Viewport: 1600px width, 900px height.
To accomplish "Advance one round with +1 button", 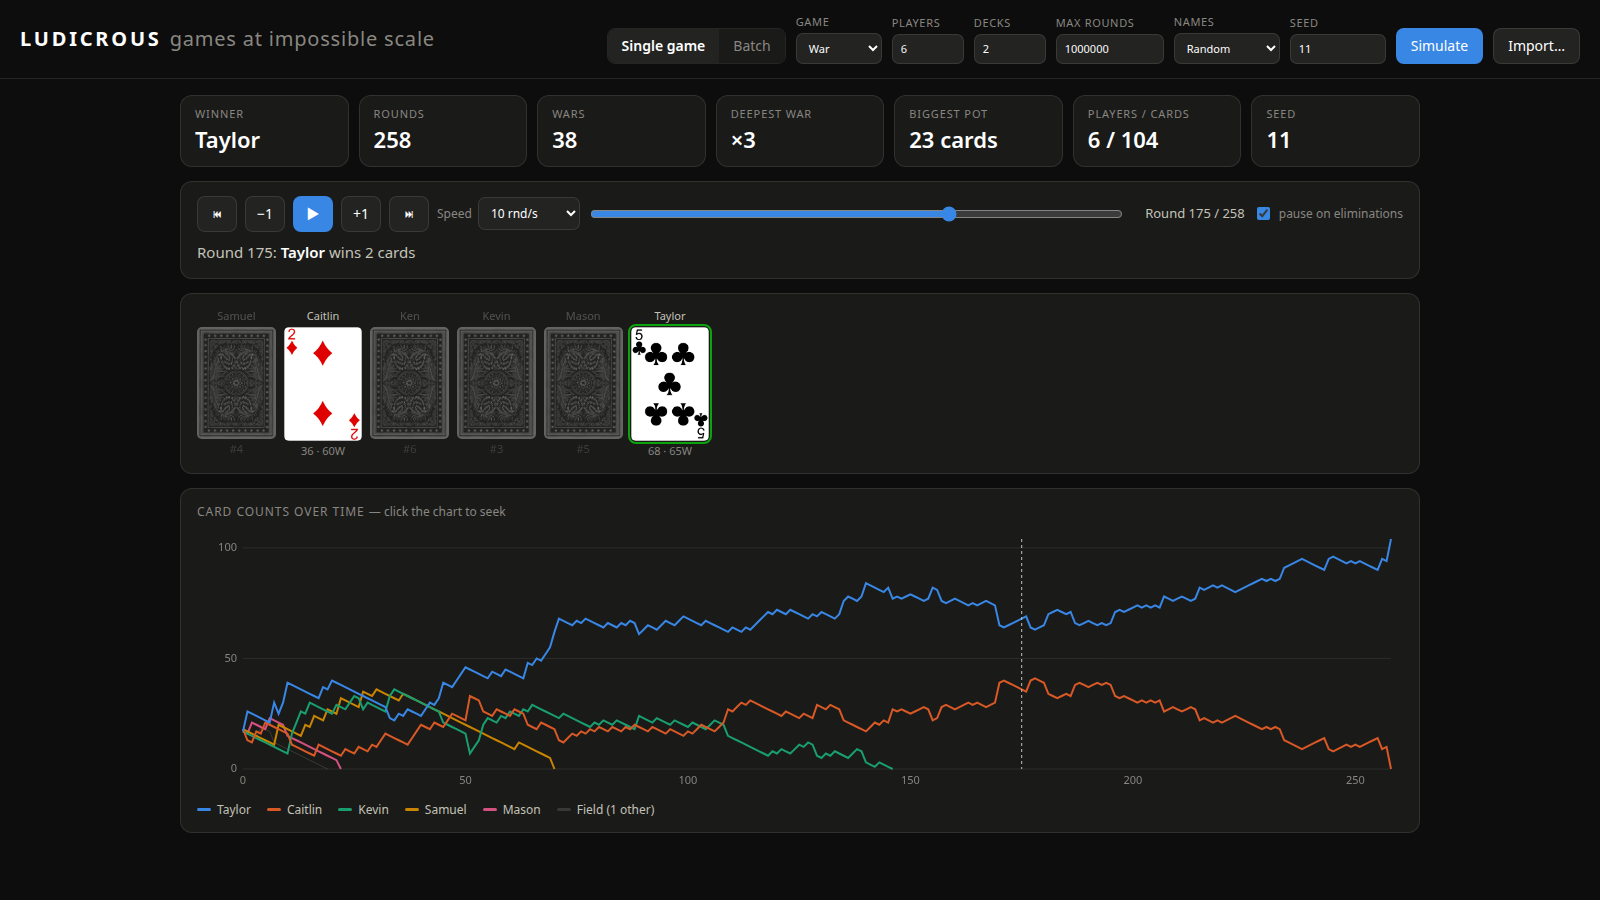I will pyautogui.click(x=361, y=214).
